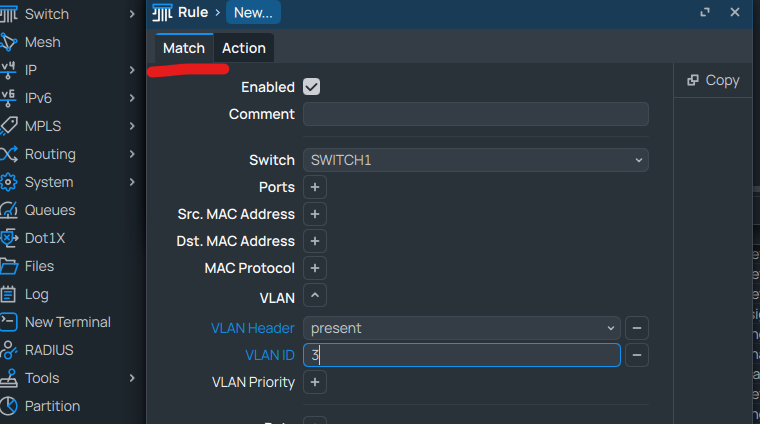Click the Queues icon in sidebar
Screen dimensions: 760x424
[x=10, y=210]
